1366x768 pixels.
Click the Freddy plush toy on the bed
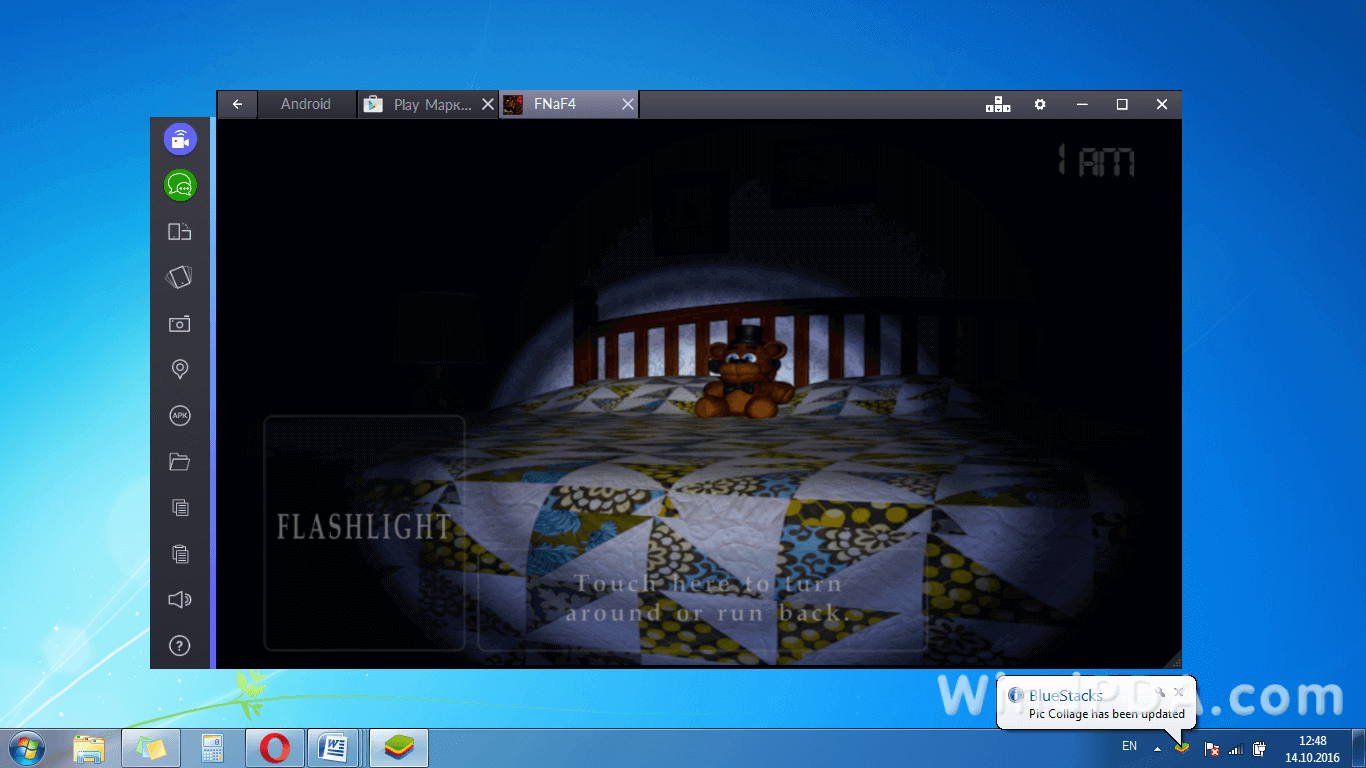[745, 373]
